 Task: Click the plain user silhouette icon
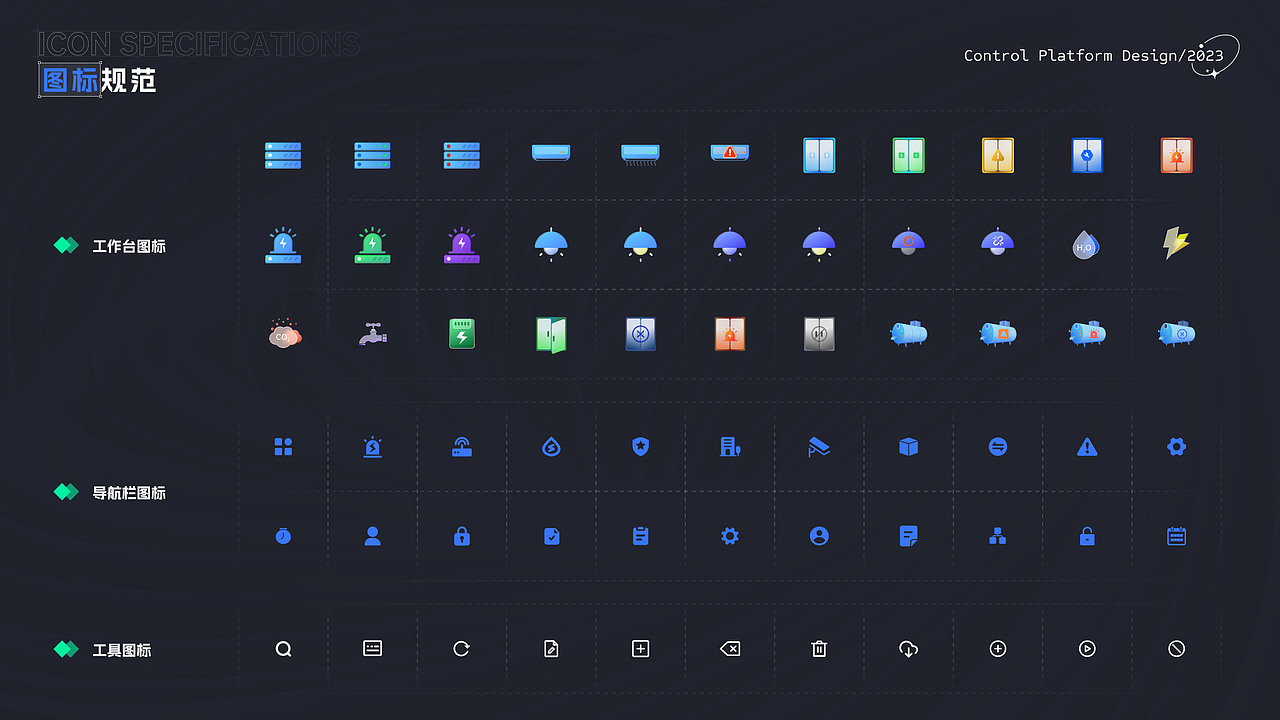(x=372, y=536)
